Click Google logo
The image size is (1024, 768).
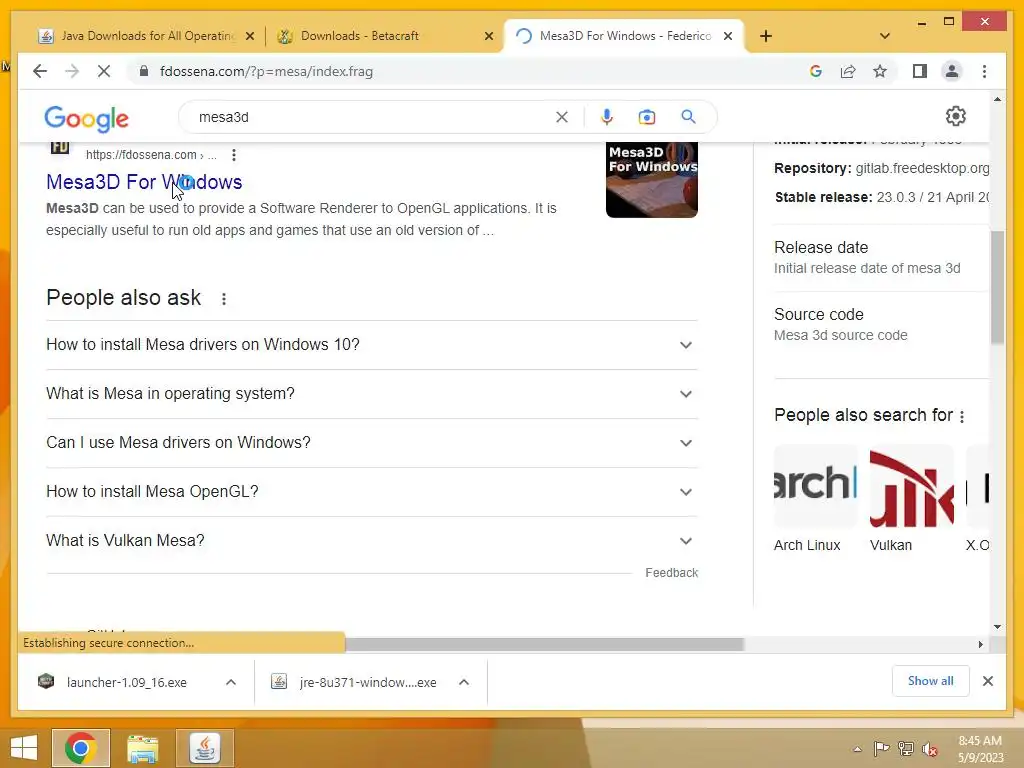(86, 118)
